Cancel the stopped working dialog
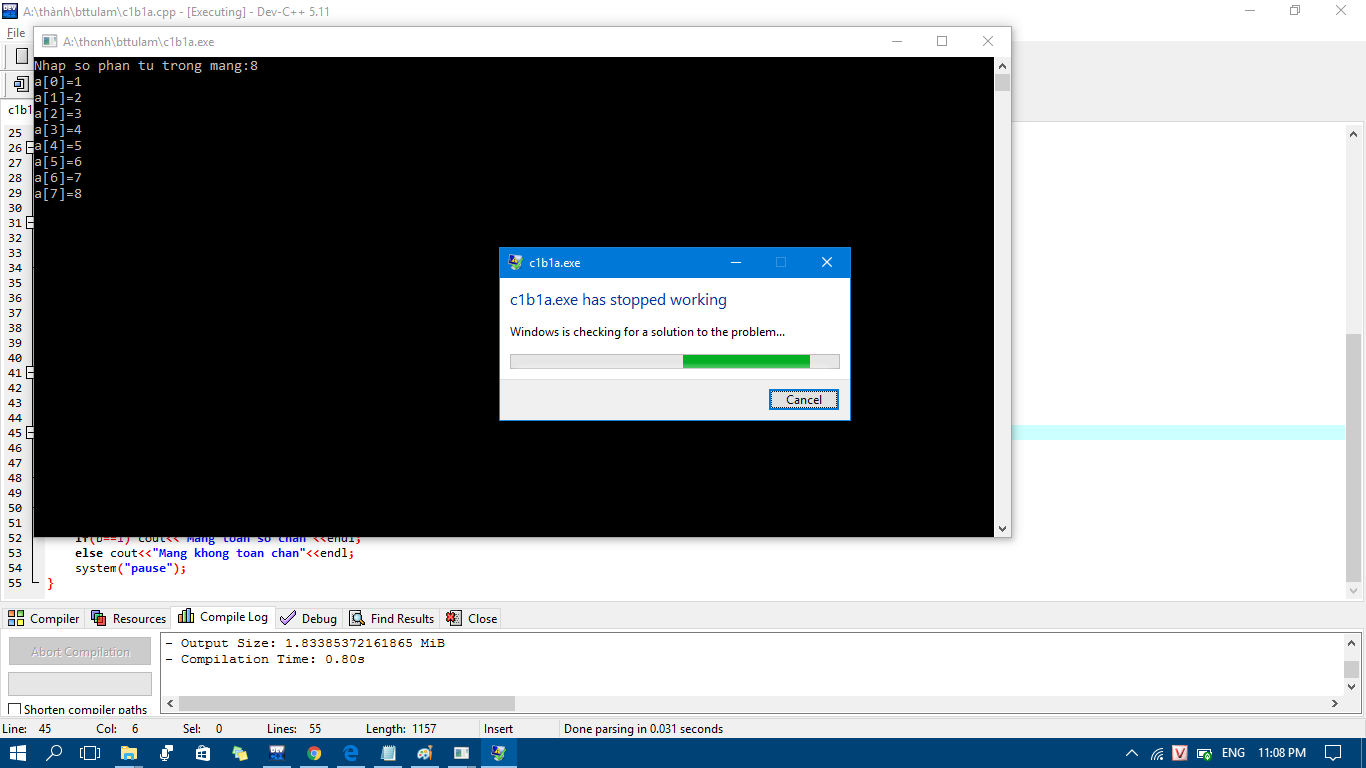This screenshot has height=768, width=1366. [x=803, y=399]
